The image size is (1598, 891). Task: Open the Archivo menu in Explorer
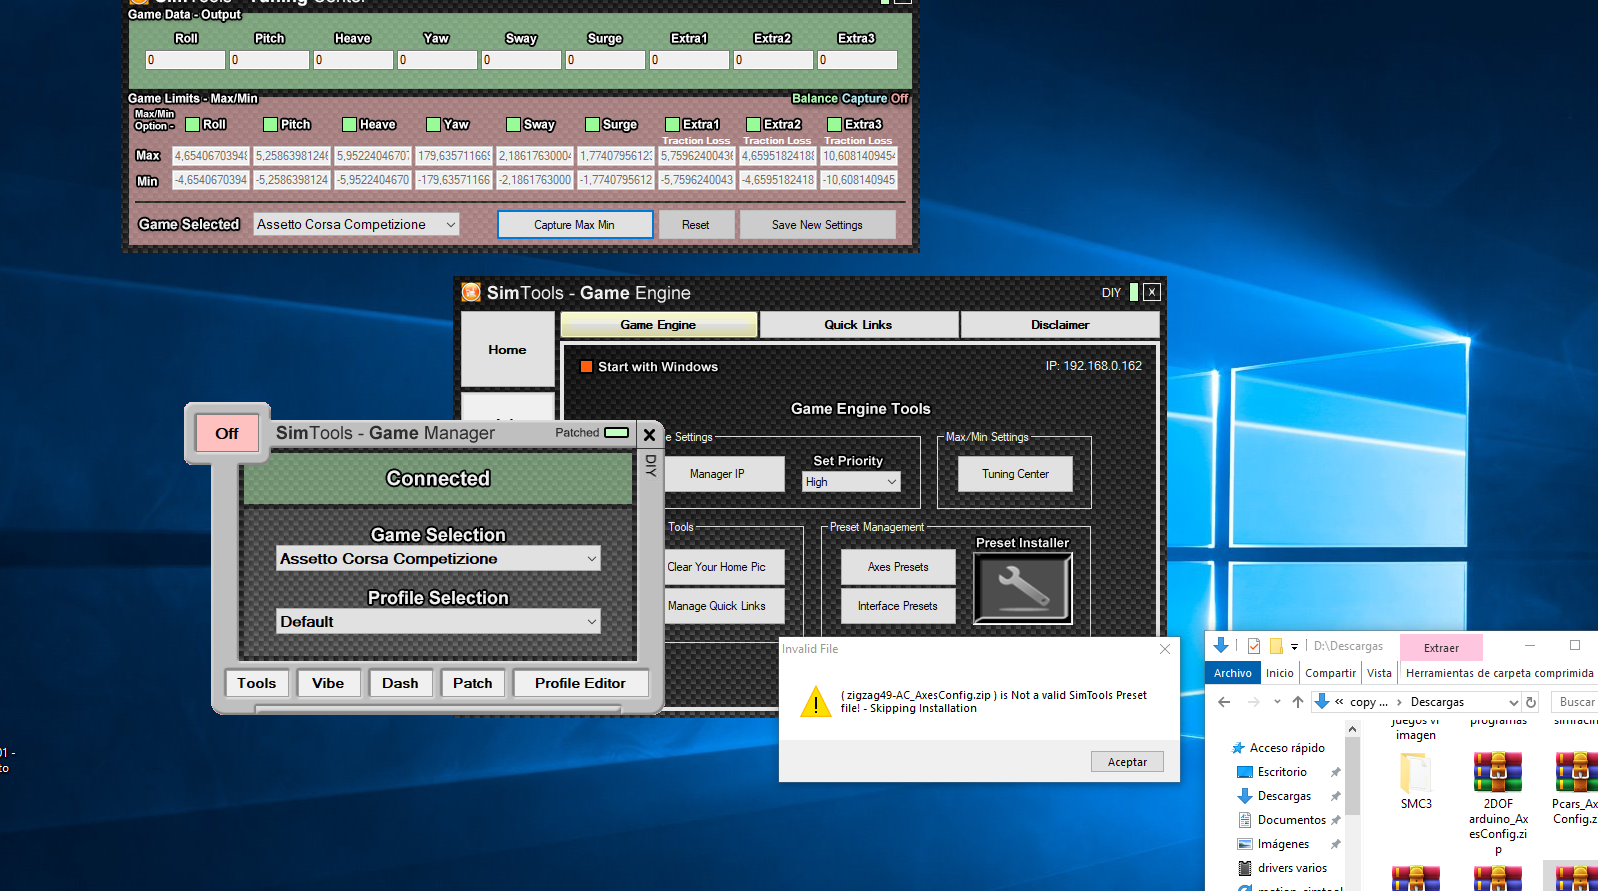(x=1233, y=673)
